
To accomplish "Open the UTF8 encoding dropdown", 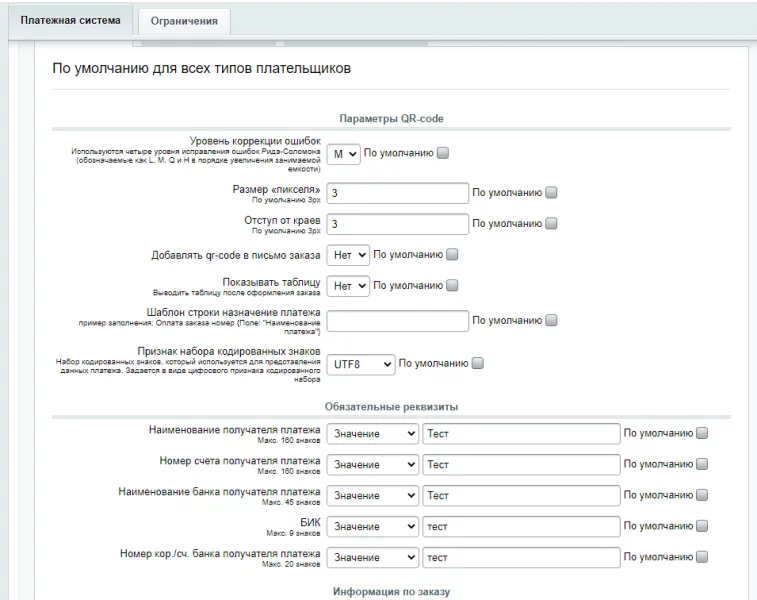I will pyautogui.click(x=361, y=364).
